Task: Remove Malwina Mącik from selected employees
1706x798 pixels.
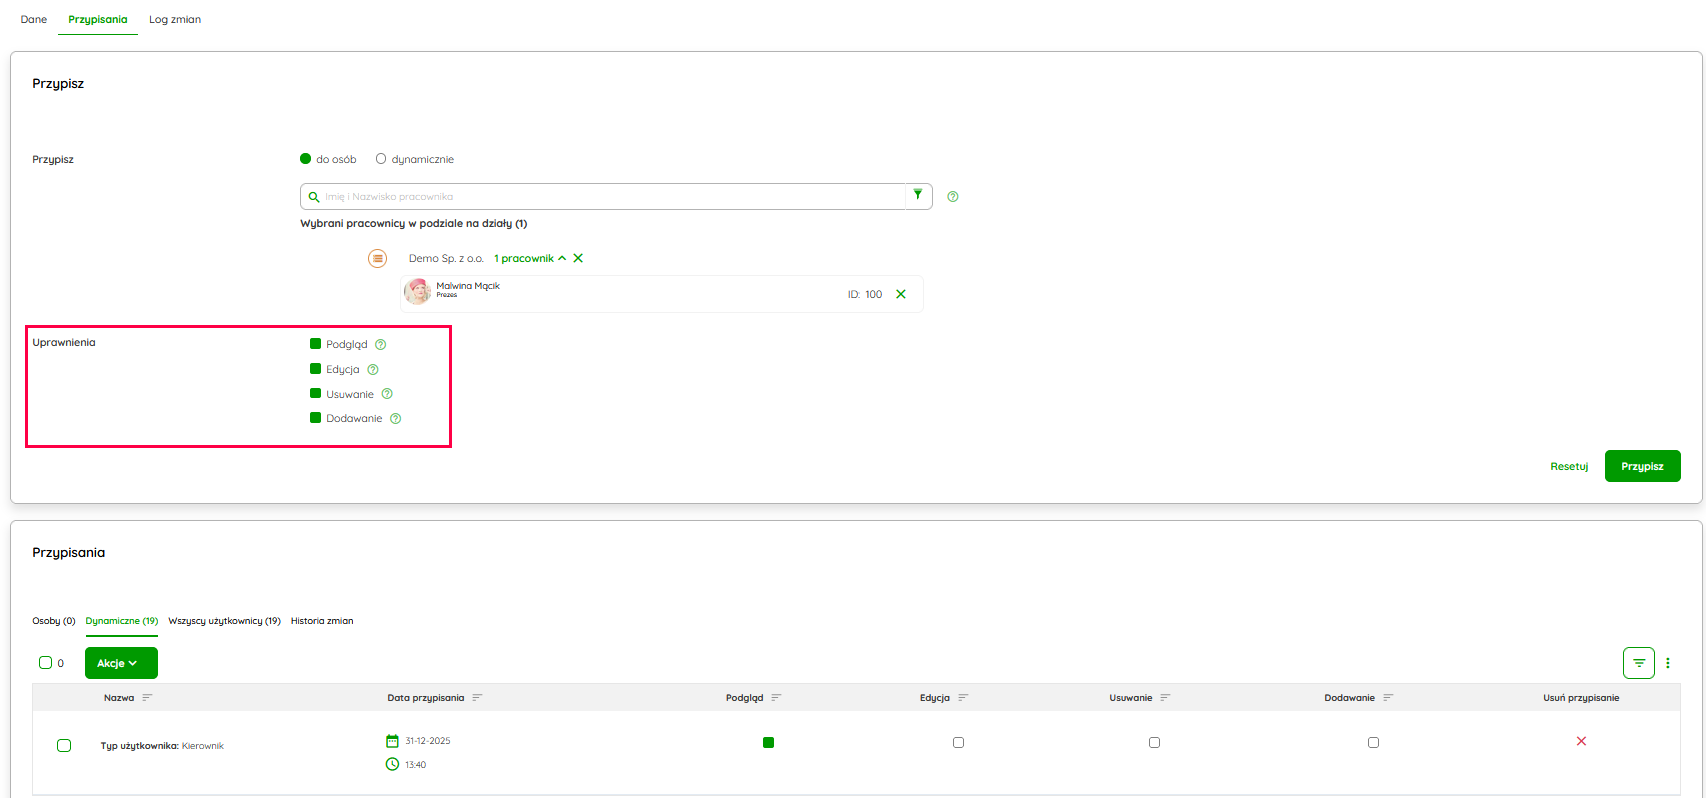Action: [x=900, y=294]
